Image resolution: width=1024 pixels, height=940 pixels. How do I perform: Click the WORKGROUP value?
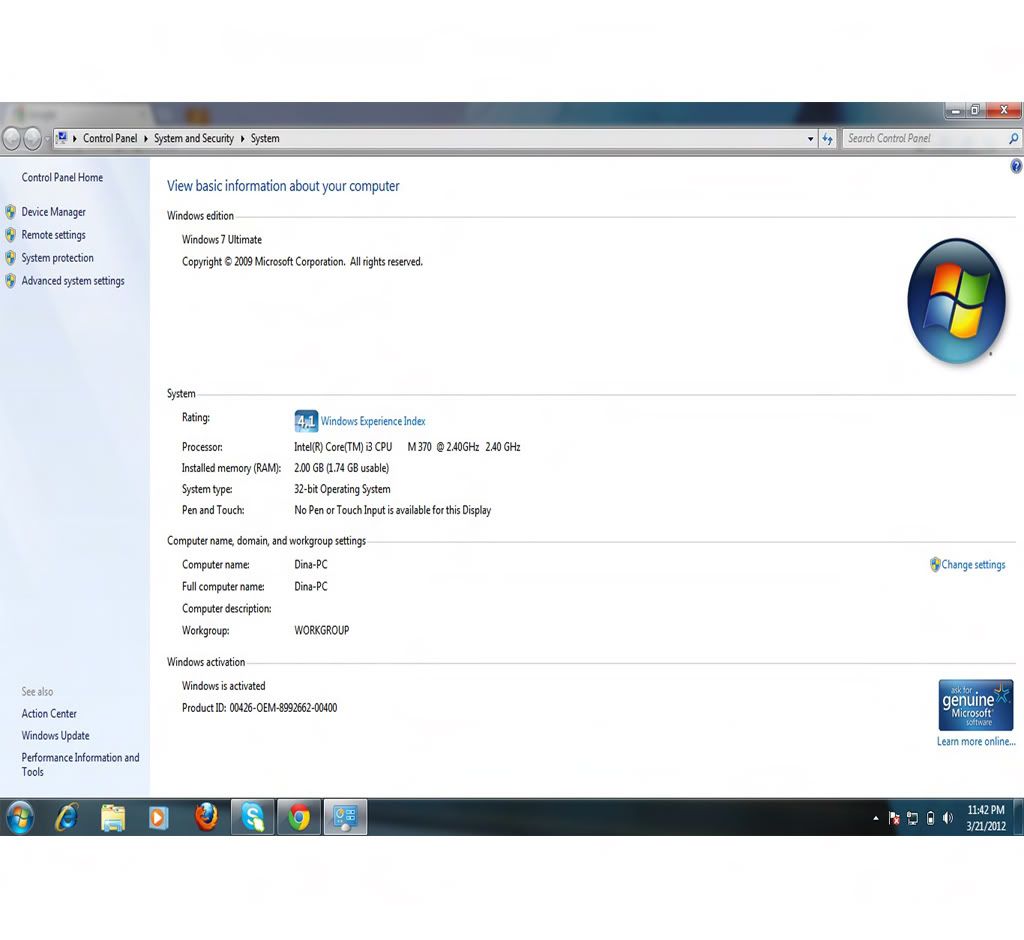pyautogui.click(x=321, y=630)
